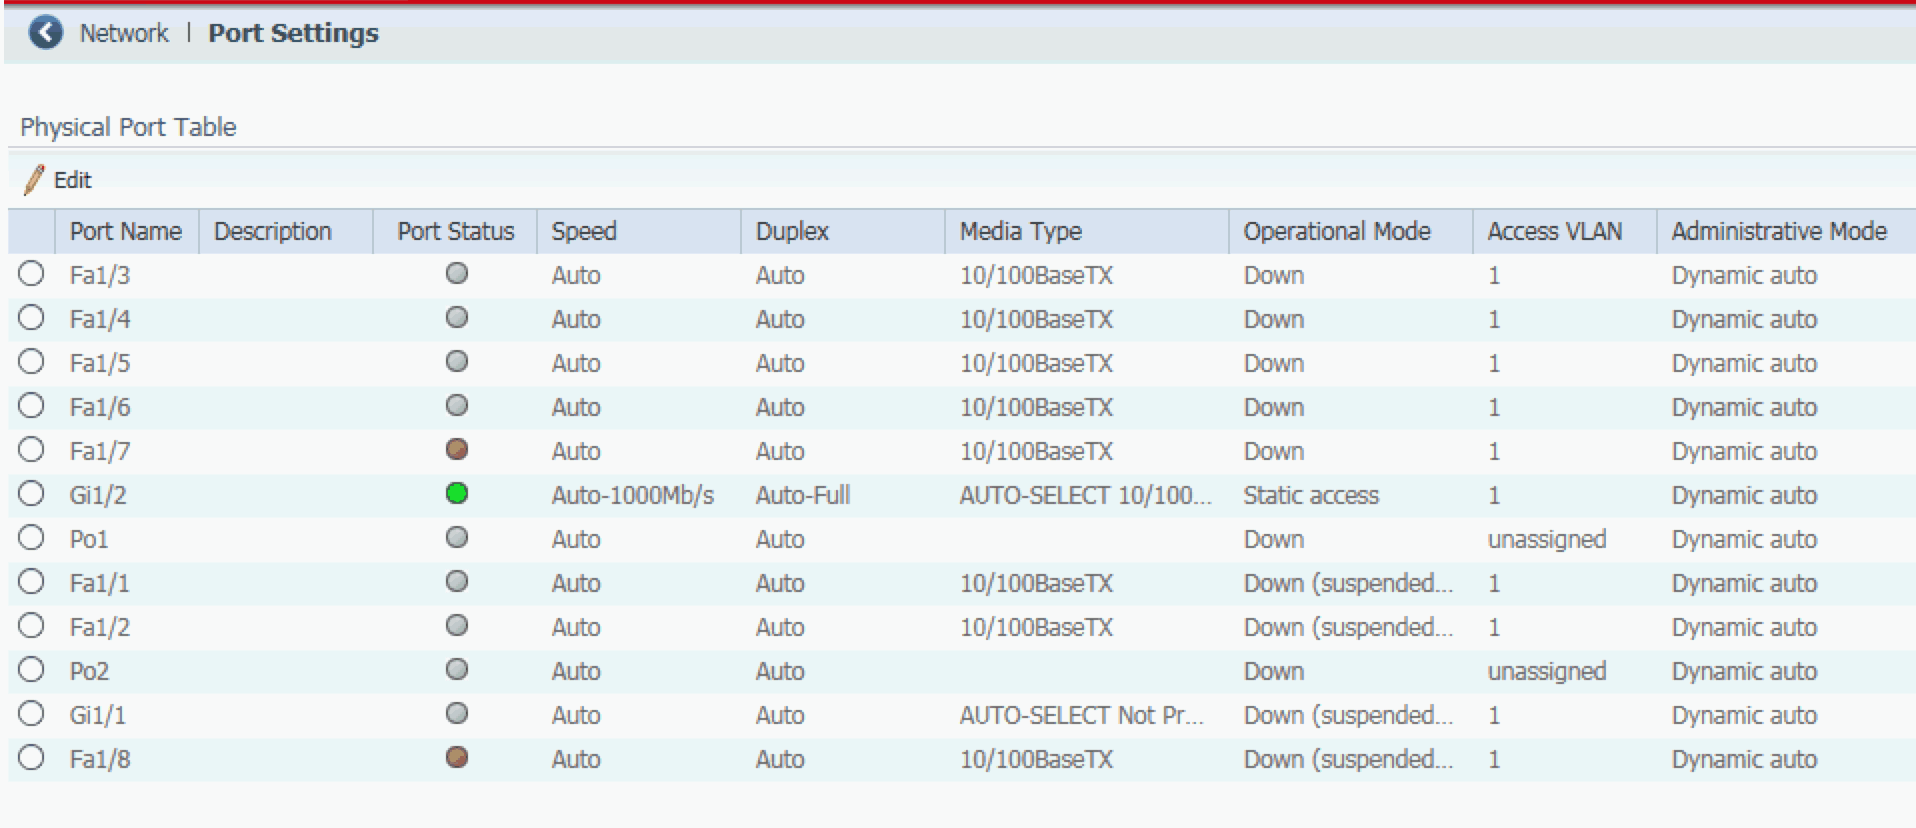Click Static access cell for Gi1/2
This screenshot has width=1916, height=828.
(x=1310, y=495)
